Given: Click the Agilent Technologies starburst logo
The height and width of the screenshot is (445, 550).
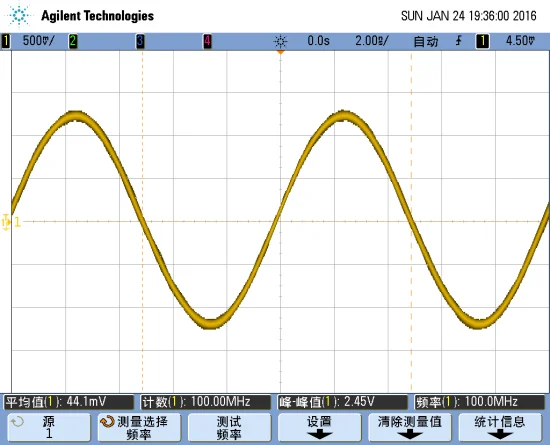Looking at the screenshot, I should (19, 16).
